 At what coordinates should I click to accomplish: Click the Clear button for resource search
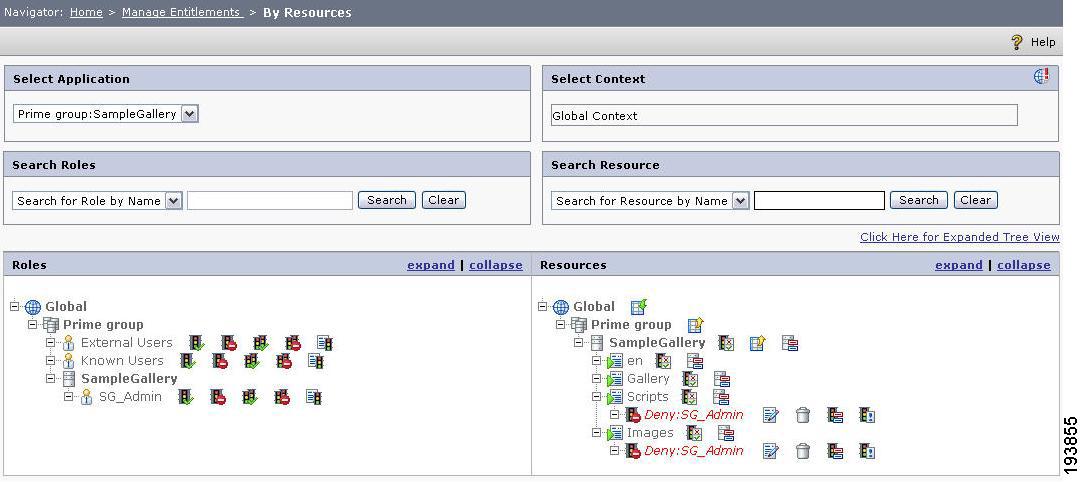pos(975,200)
